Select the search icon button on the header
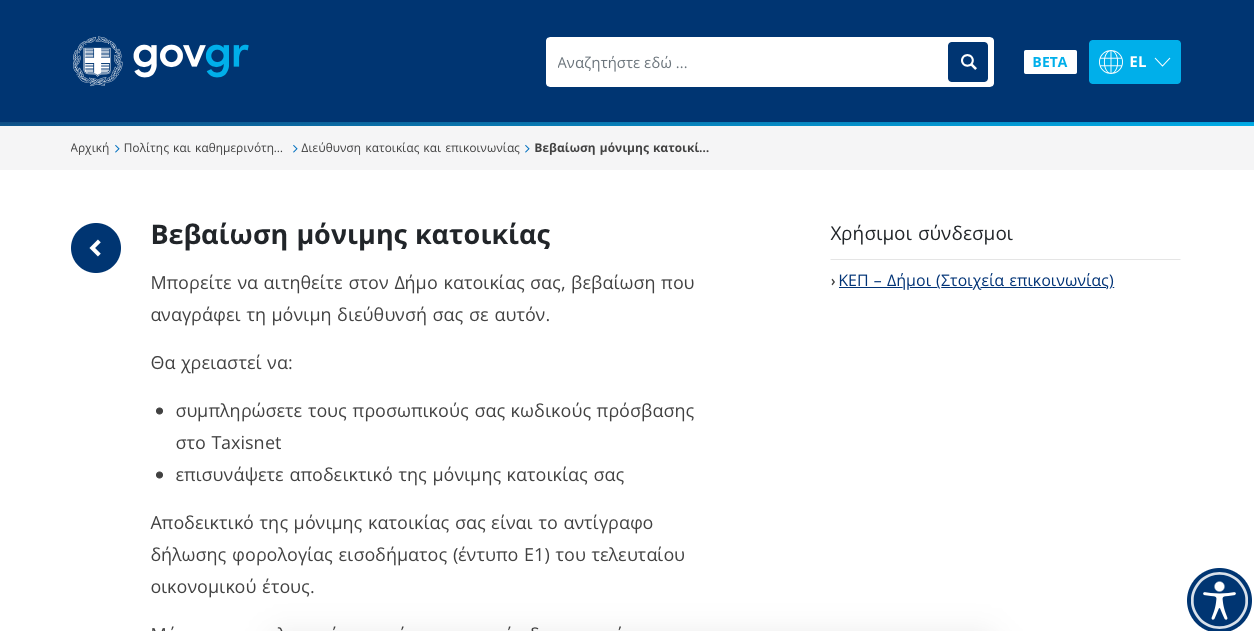1254x631 pixels. pos(967,61)
